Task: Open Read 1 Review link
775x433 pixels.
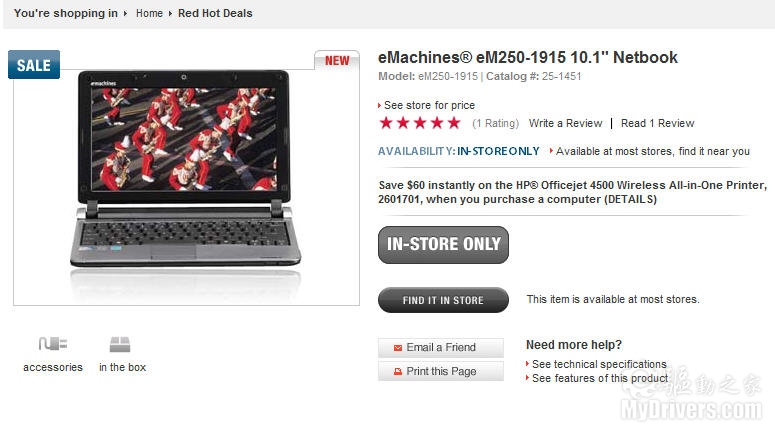Action: [657, 123]
